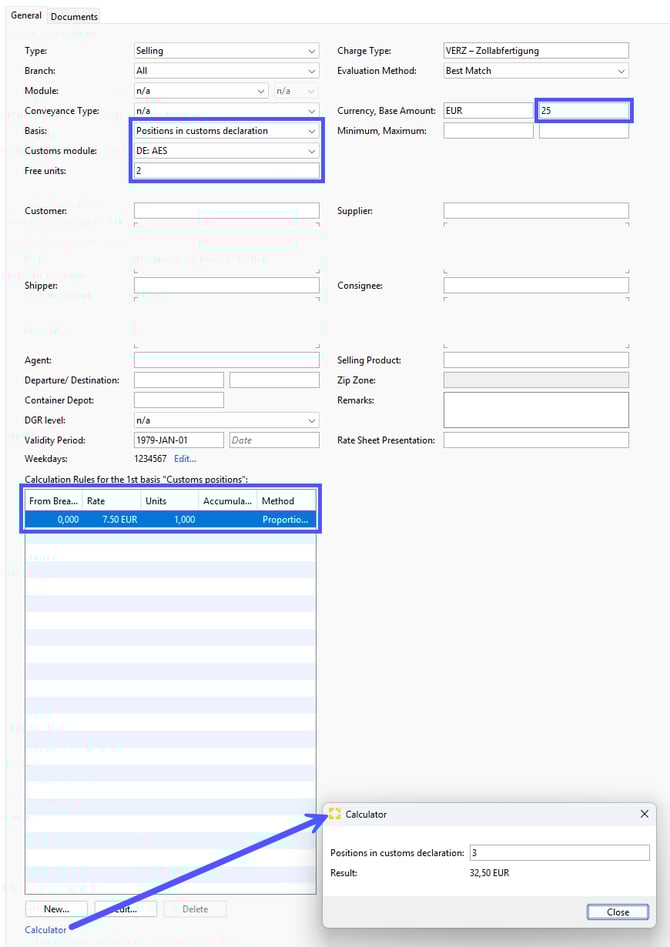Image resolution: width=670 pixels, height=947 pixels.
Task: Open the Basis dropdown list
Action: point(226,131)
